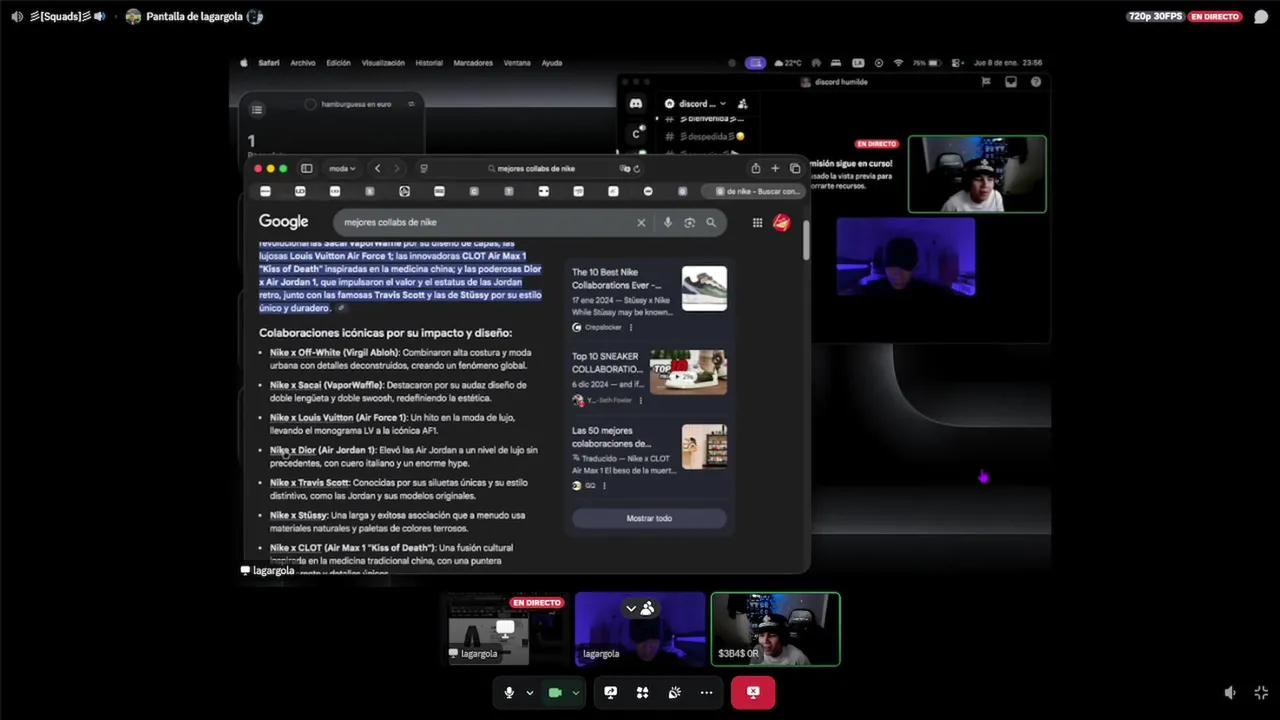Click the Squads voice channel speaker icon
The height and width of the screenshot is (720, 1280).
(x=17, y=17)
